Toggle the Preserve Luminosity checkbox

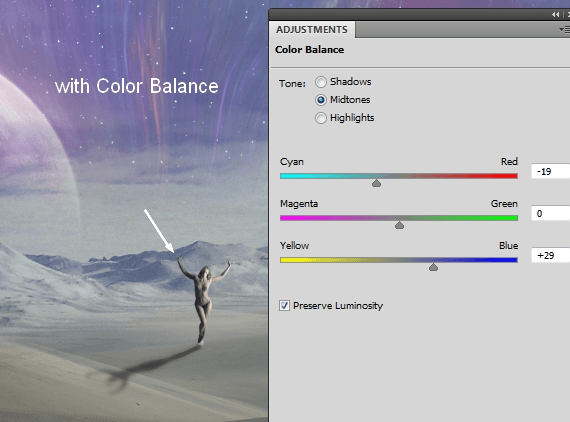point(285,305)
